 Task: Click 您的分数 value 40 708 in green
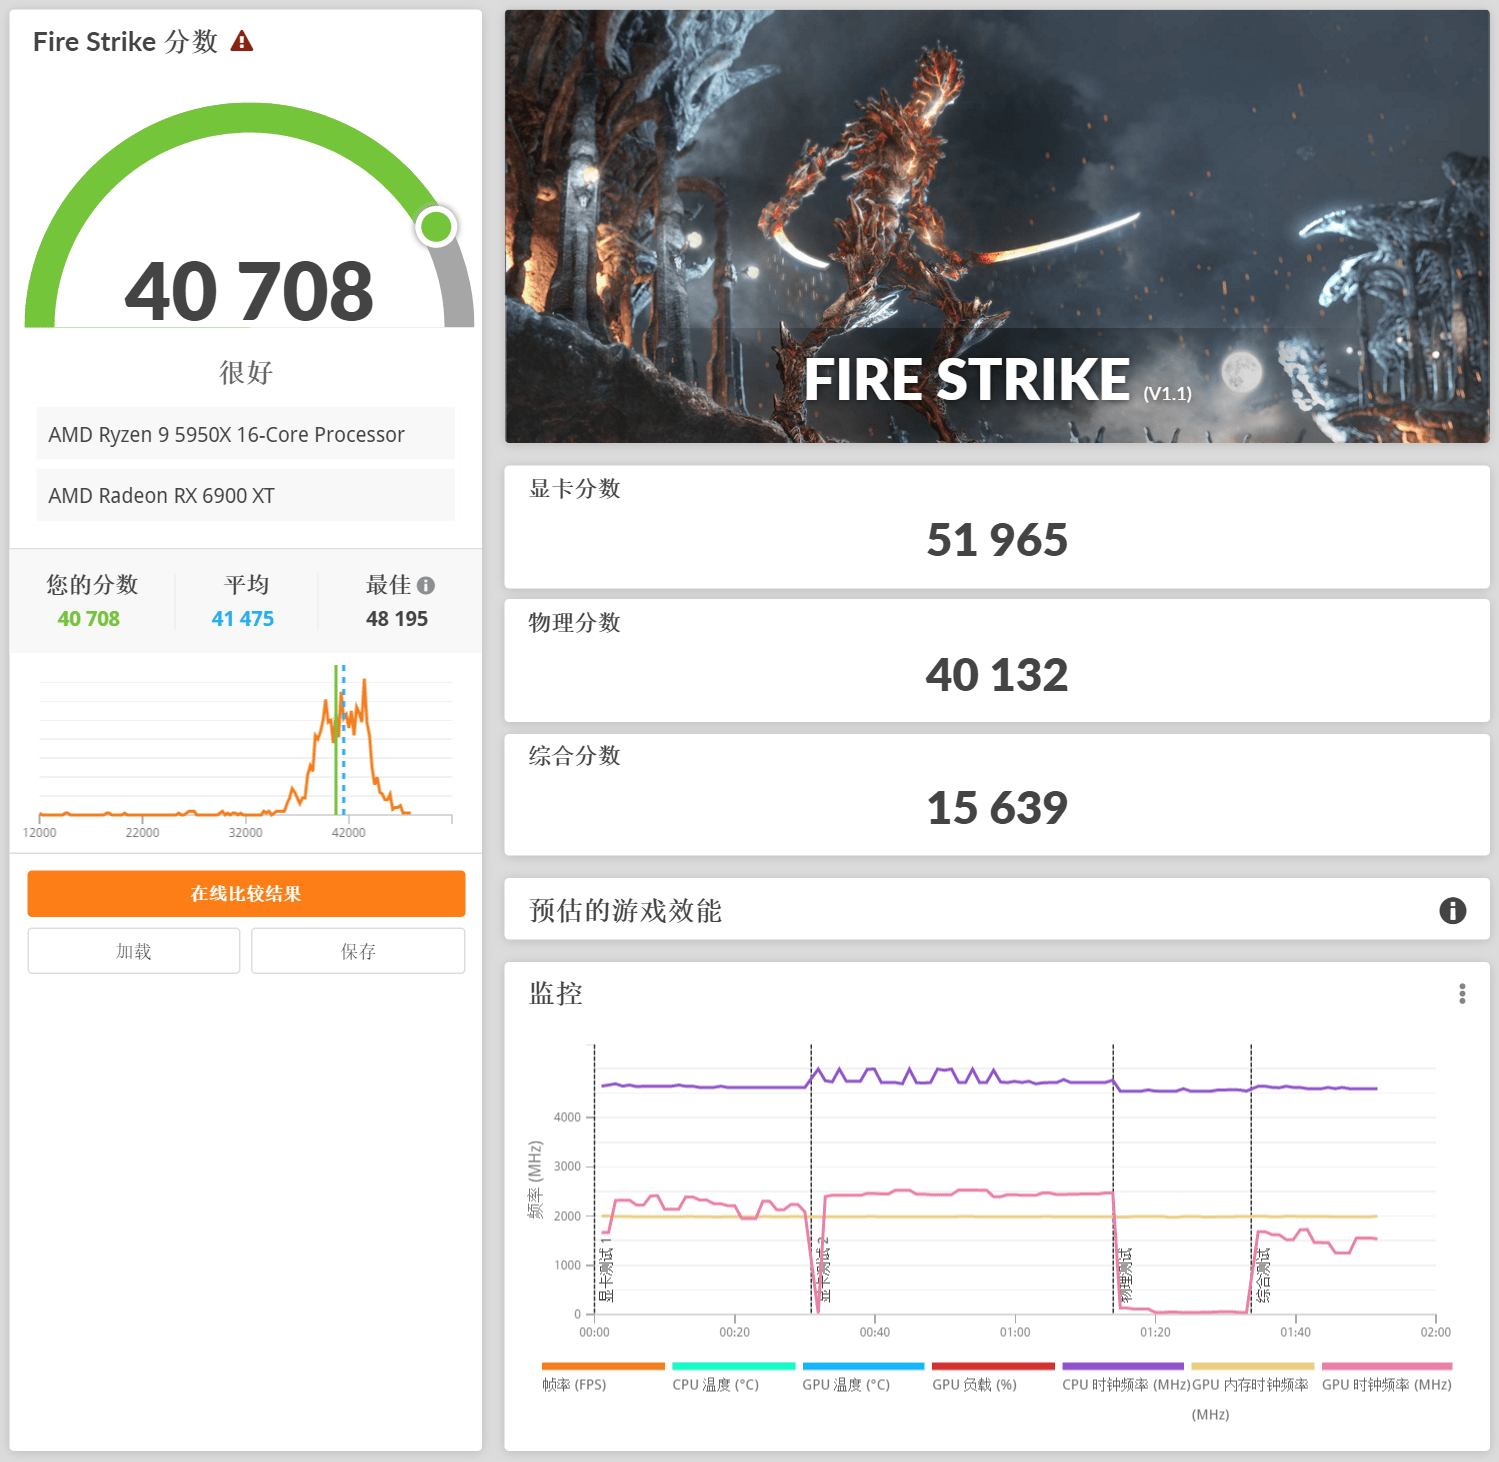88,619
